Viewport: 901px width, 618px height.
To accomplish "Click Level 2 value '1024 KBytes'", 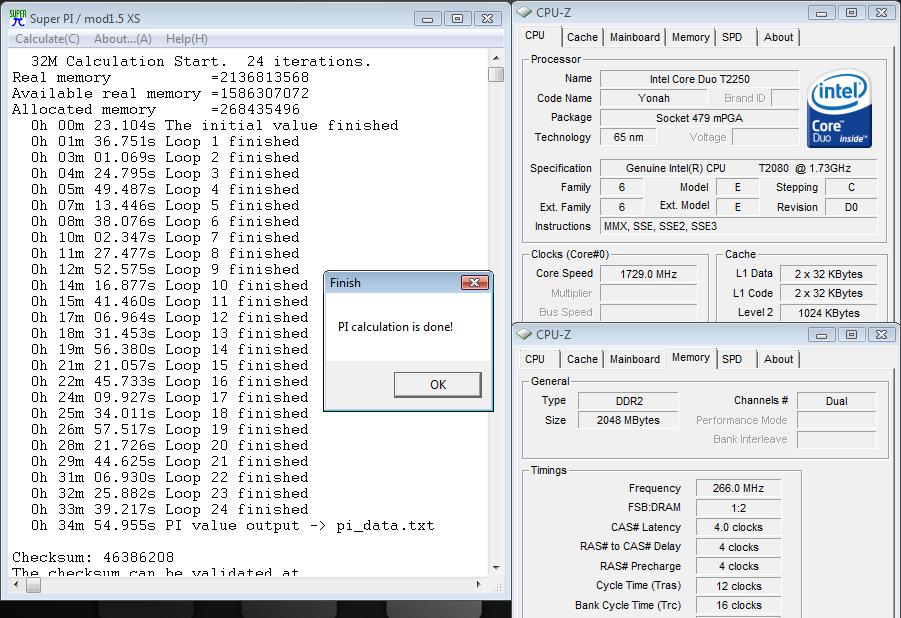I will coord(828,313).
